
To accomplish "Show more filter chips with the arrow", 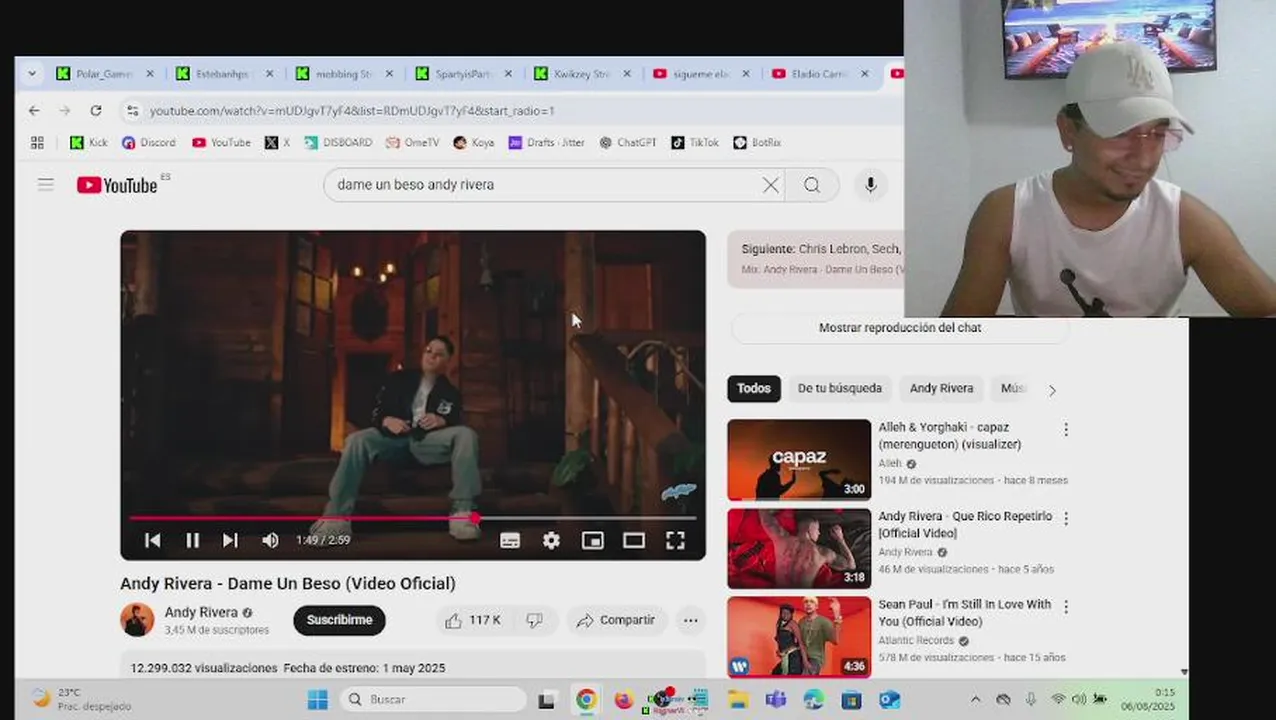I will [x=1052, y=390].
